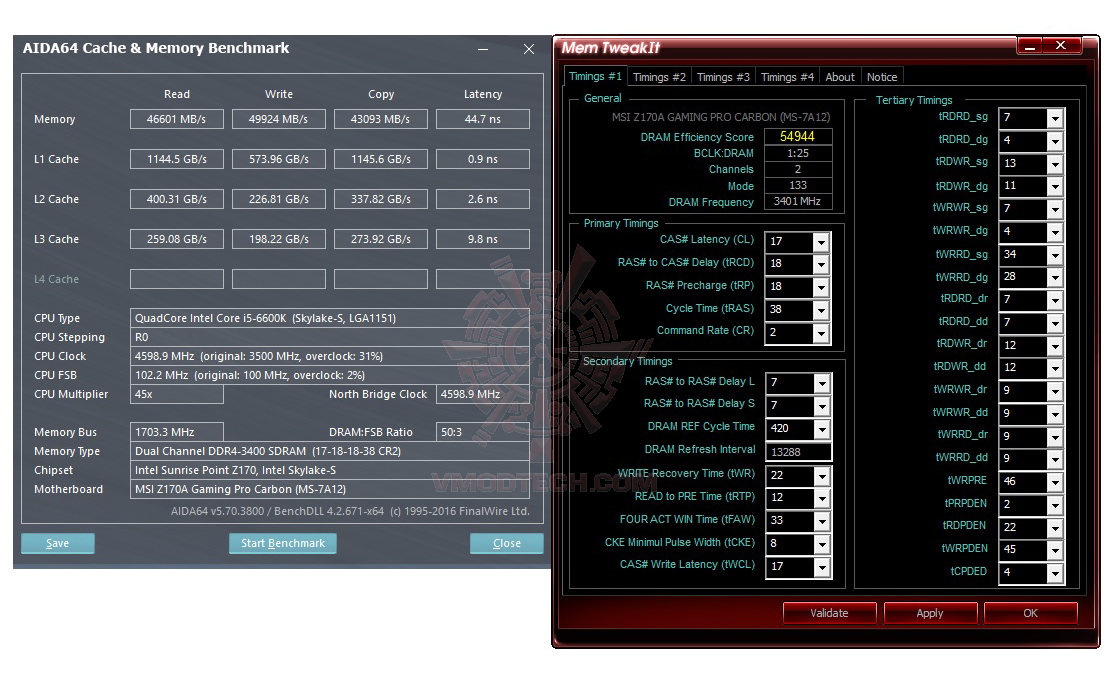Open the DRAM REF Cycle Time dropdown
Screen dimensions: 1108x675
(x=822, y=429)
